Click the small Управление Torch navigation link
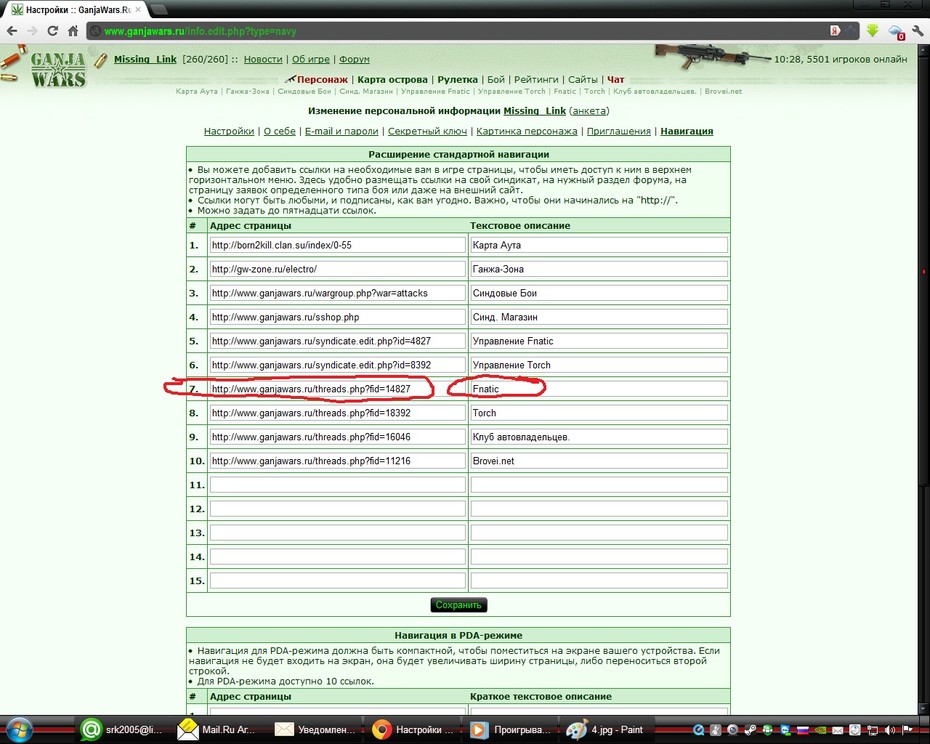Viewport: 930px width, 744px height. click(511, 91)
